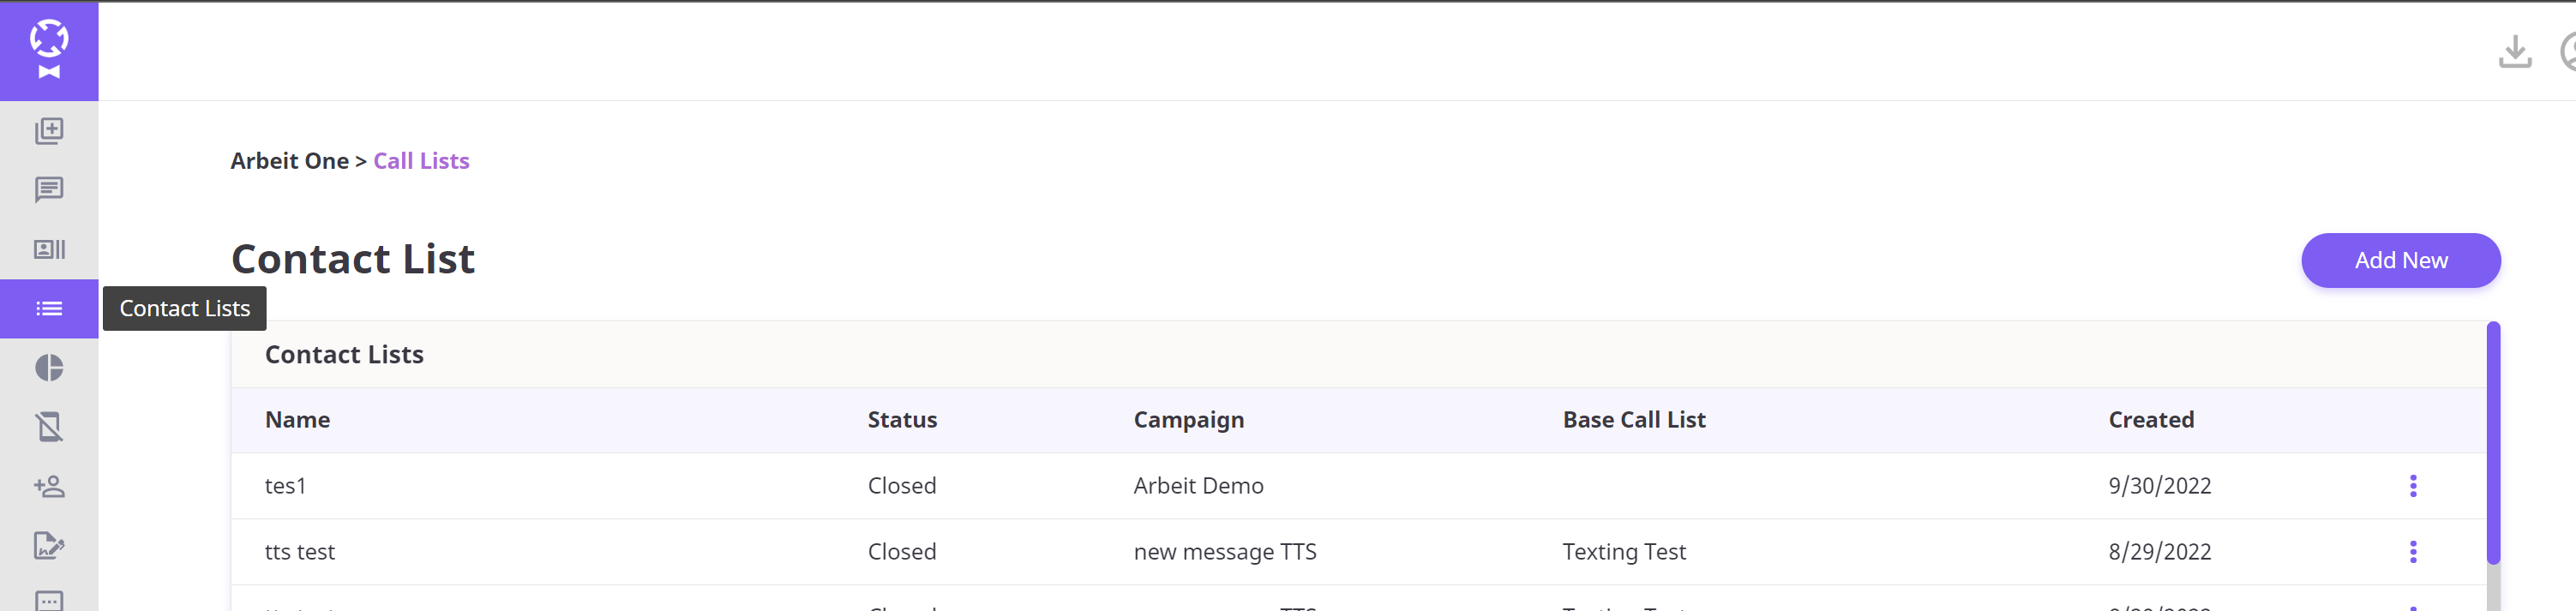Click the purple vertical scrollbar thumb

pos(2492,444)
